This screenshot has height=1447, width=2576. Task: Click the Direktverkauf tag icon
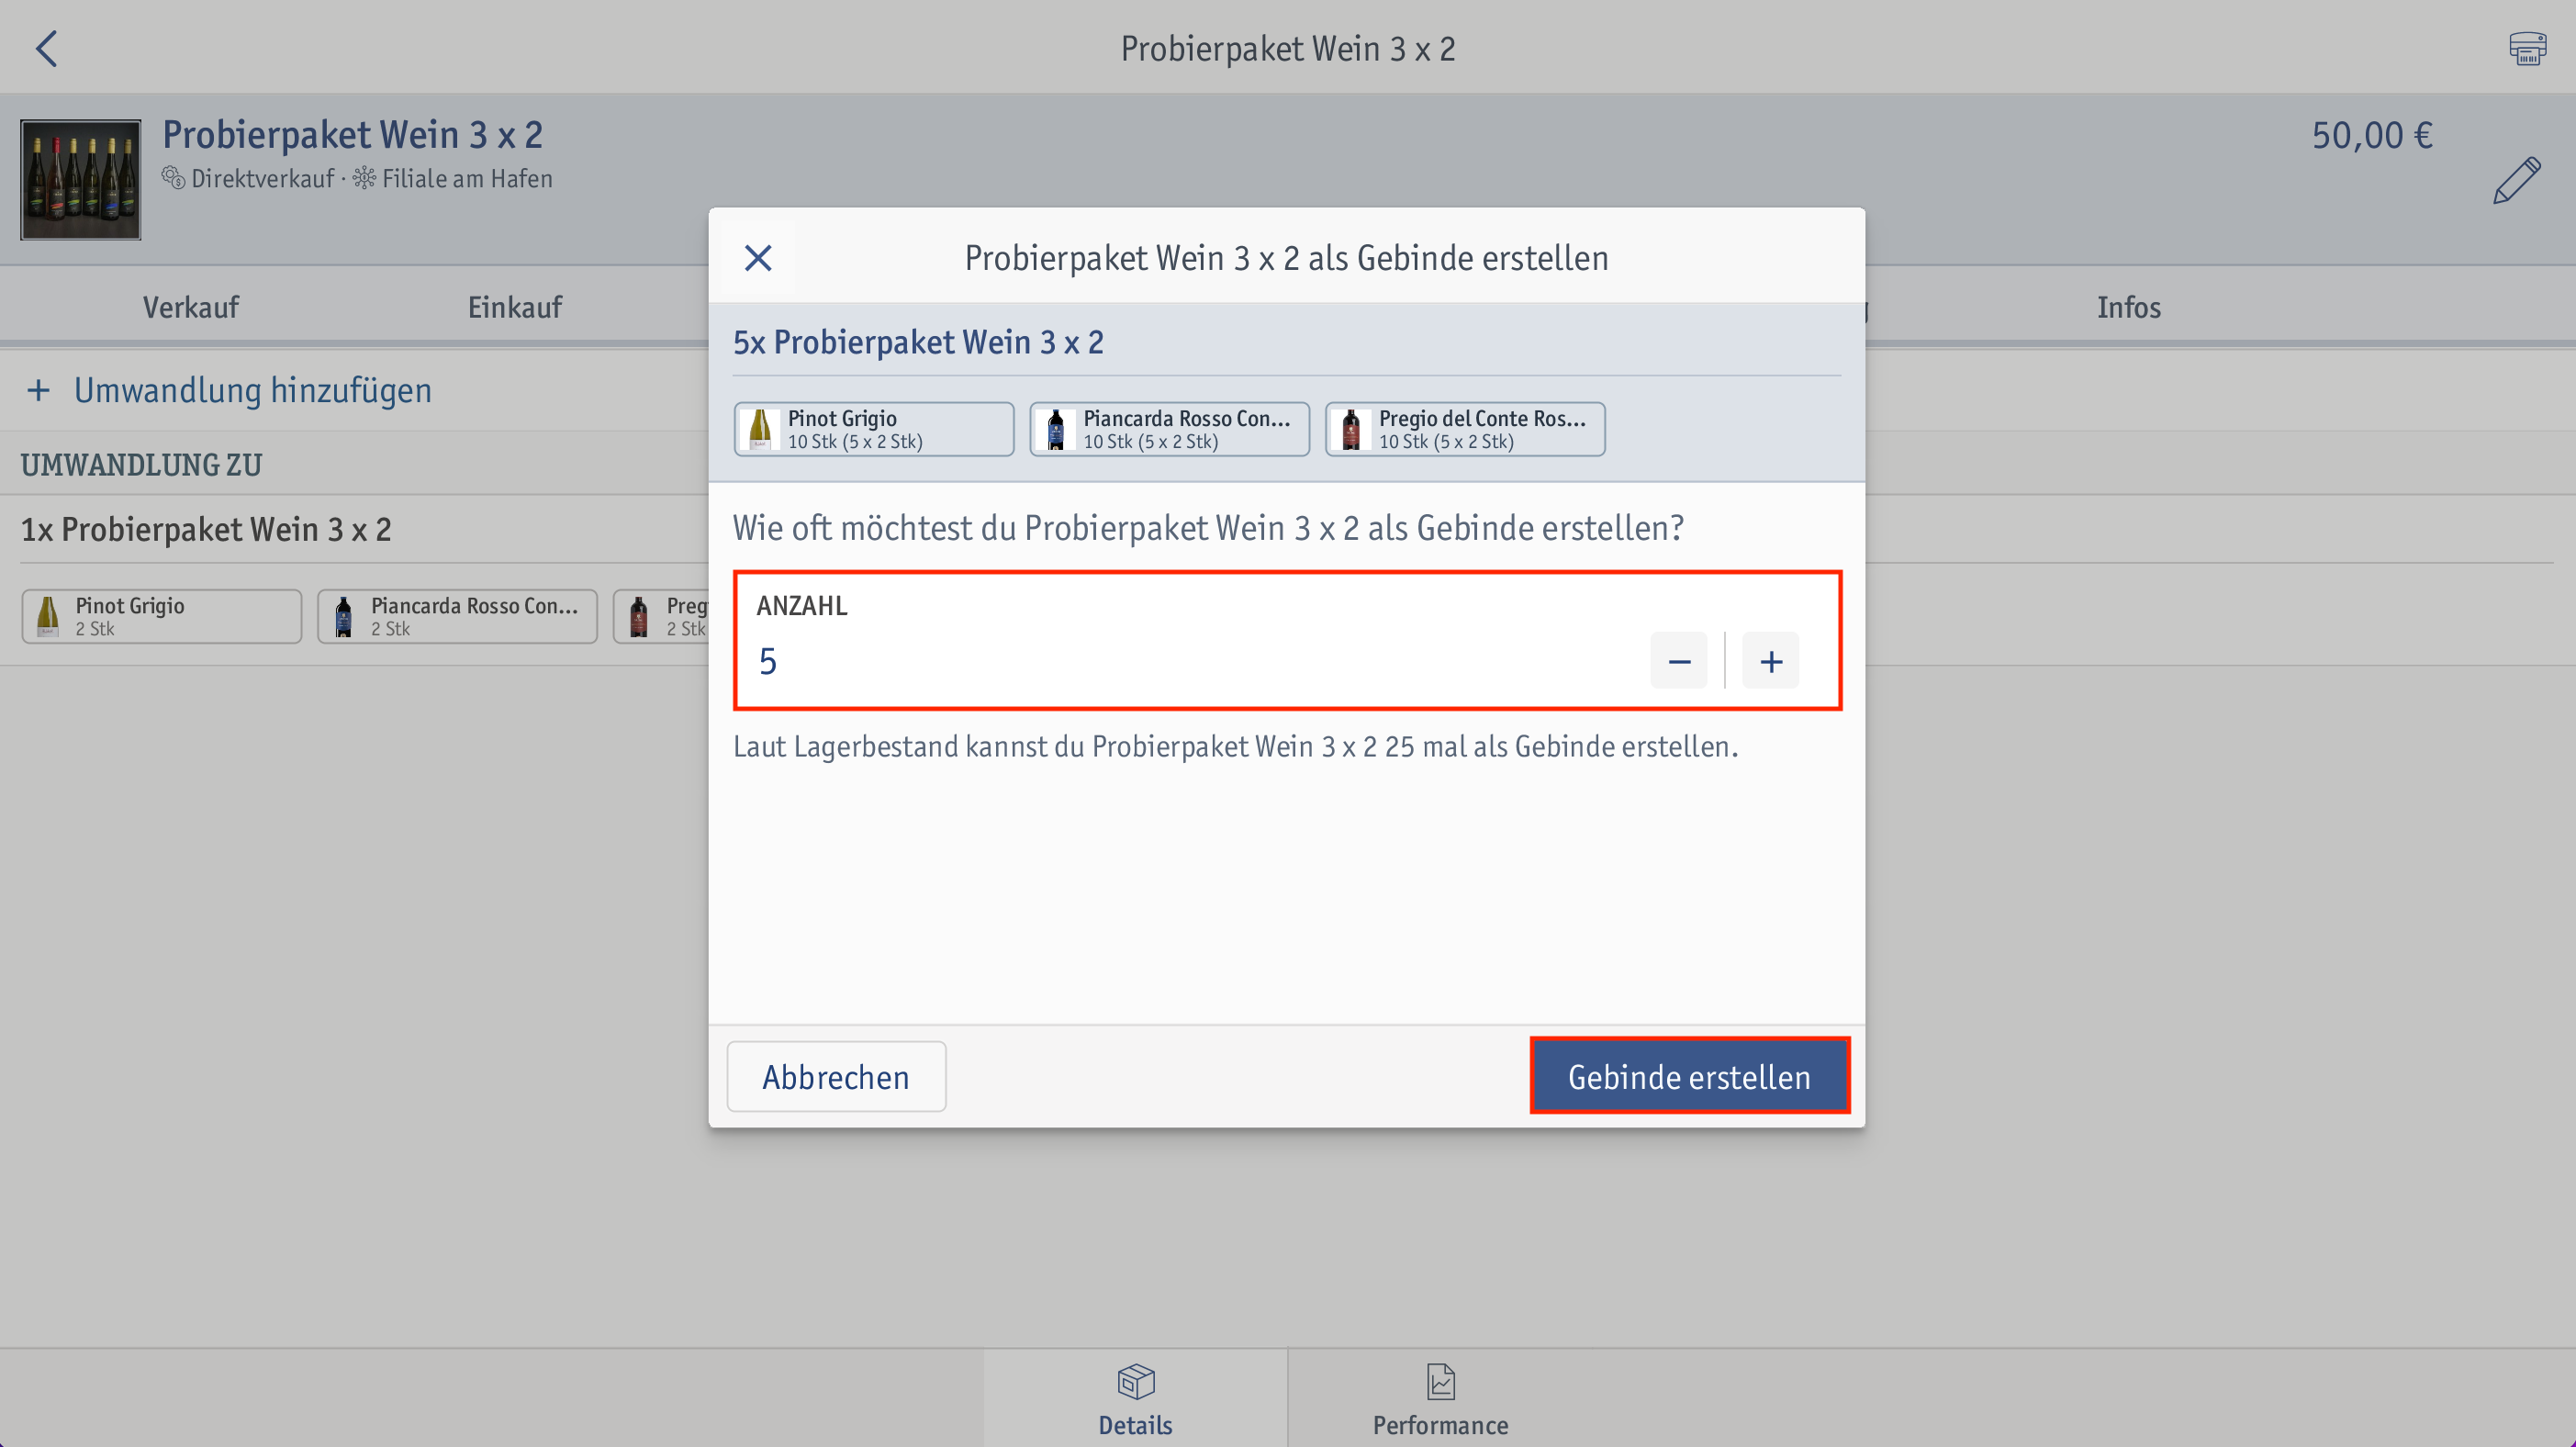[x=172, y=177]
